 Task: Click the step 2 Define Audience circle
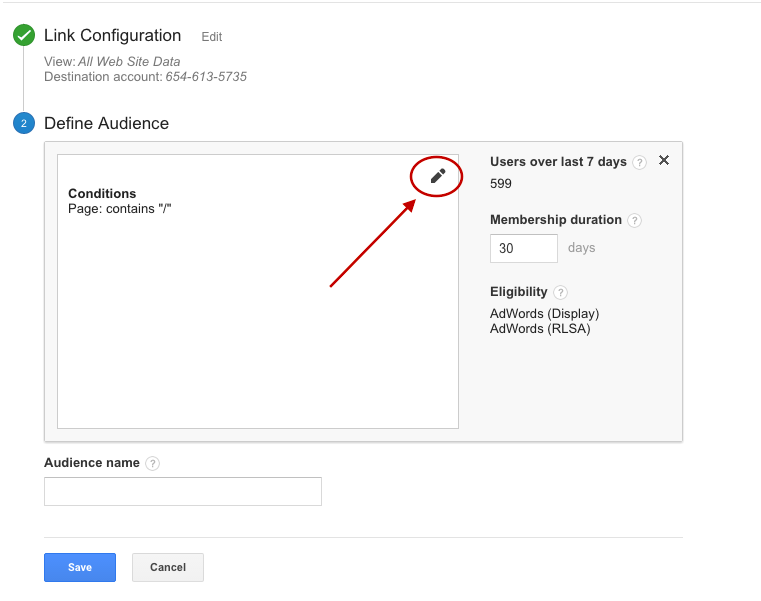[24, 123]
